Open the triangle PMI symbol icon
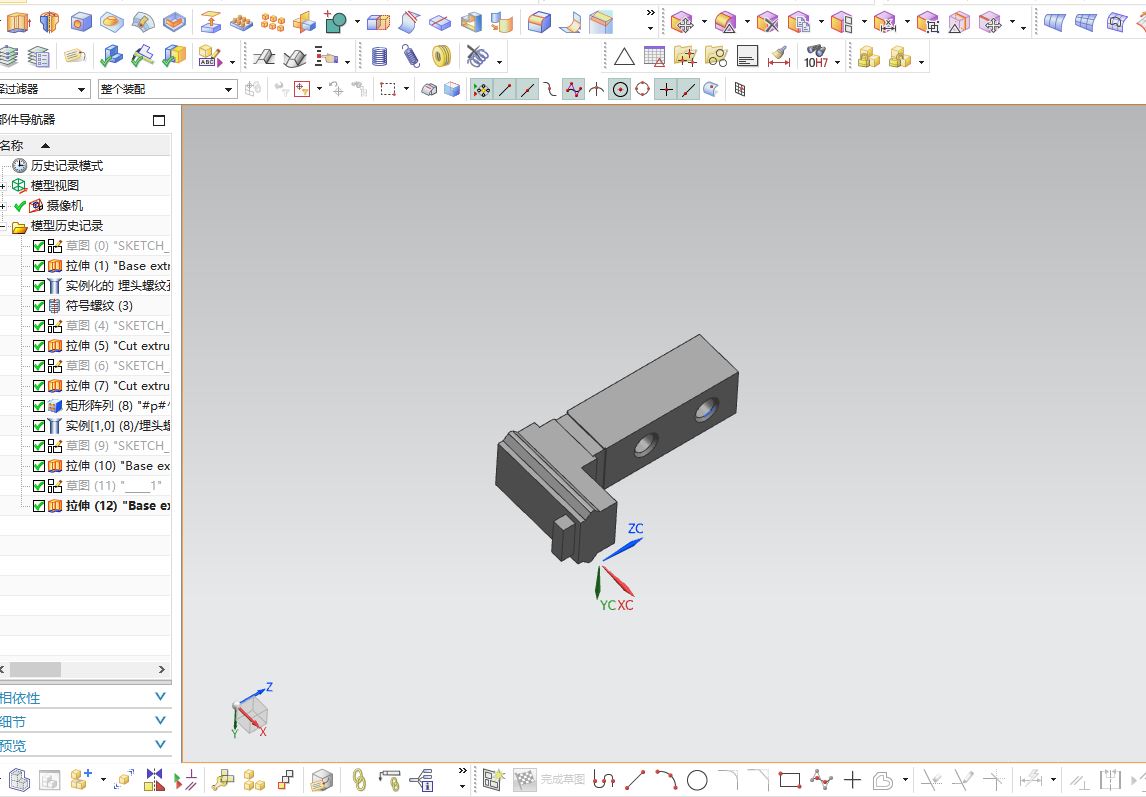Image resolution: width=1146 pixels, height=797 pixels. [x=623, y=56]
